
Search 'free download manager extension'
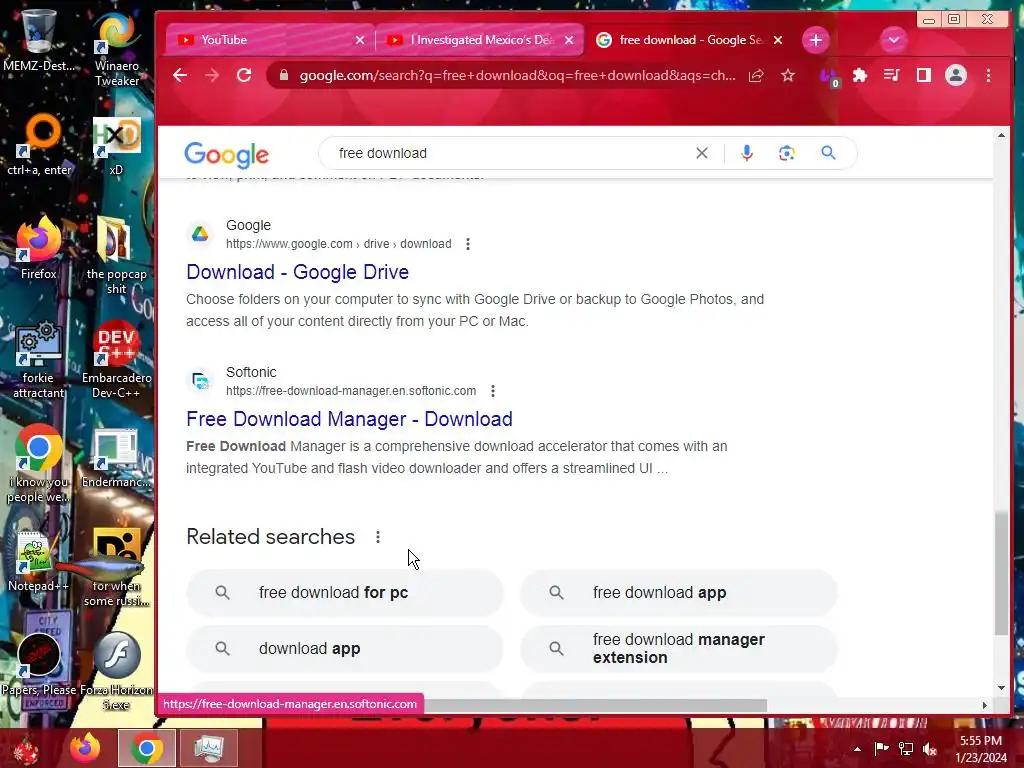679,649
